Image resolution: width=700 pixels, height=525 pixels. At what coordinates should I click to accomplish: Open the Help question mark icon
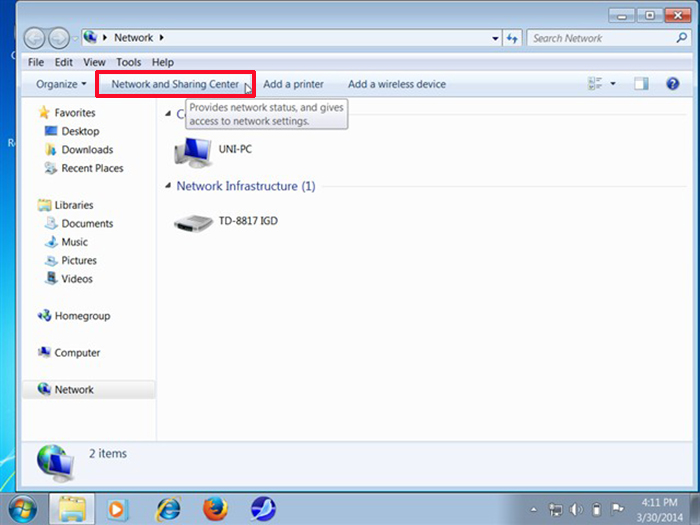[x=672, y=83]
